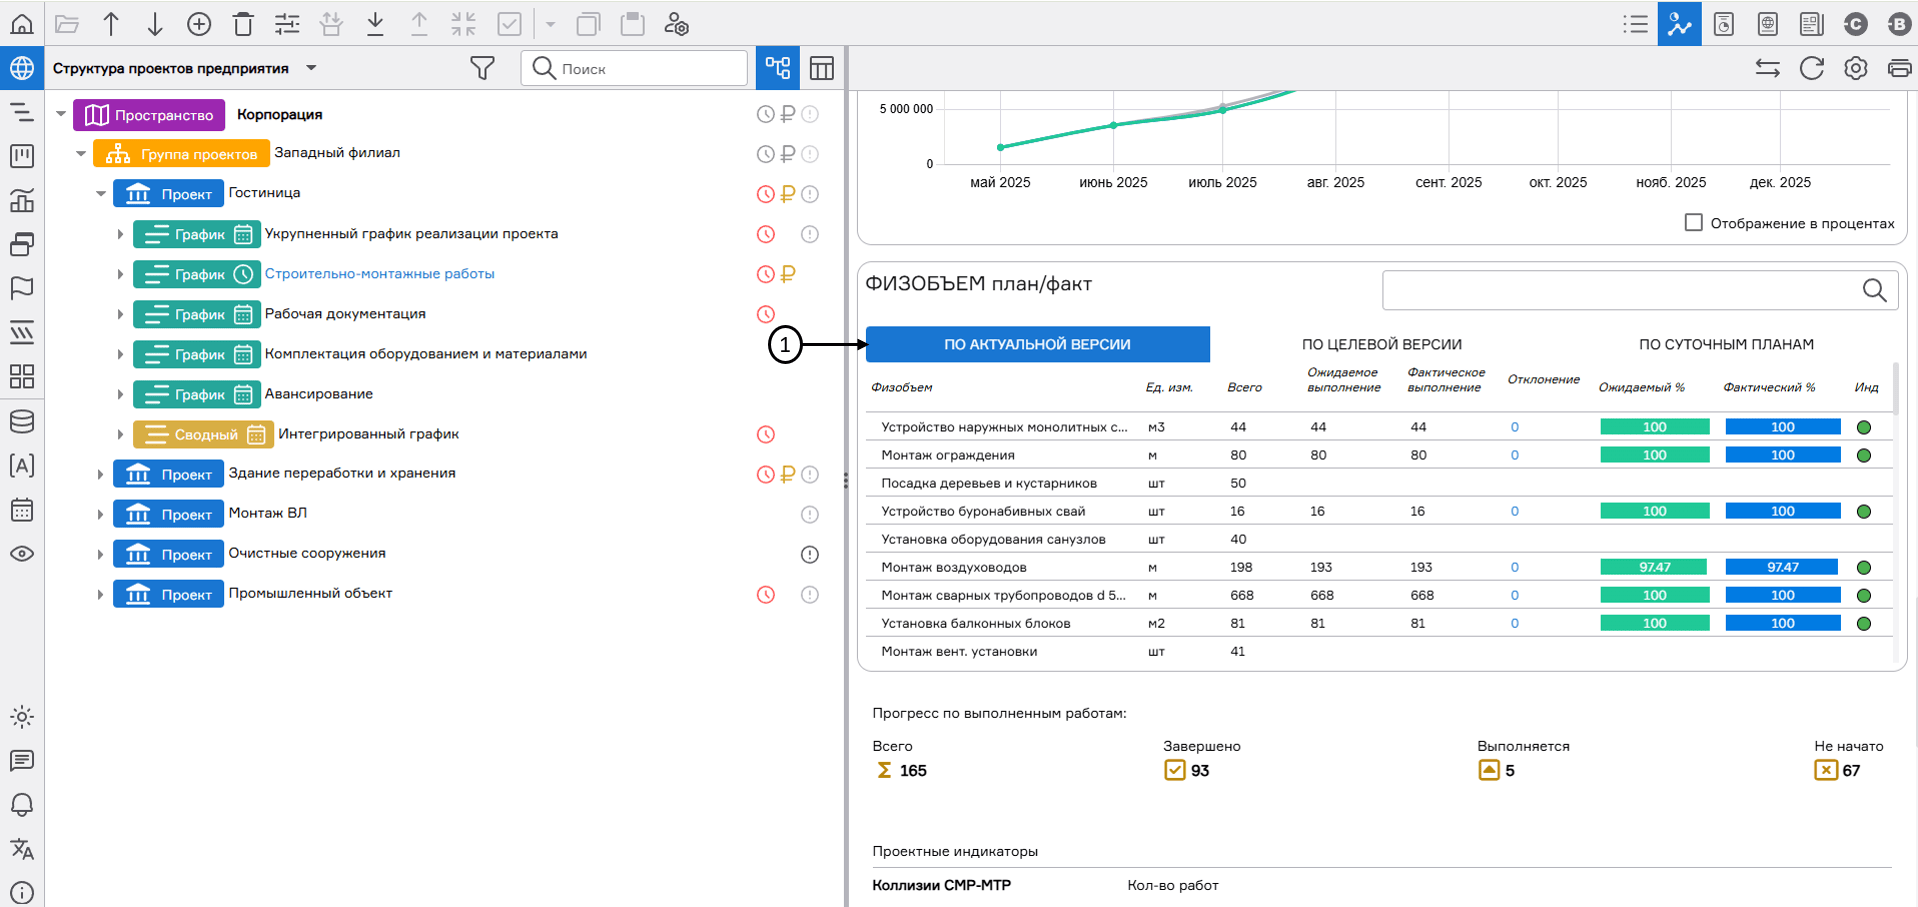Screen dimensions: 1918x907
Task: Click the ПО АКТУАЛЬНОЙ ВЕРСИИ button
Action: pyautogui.click(x=1037, y=344)
